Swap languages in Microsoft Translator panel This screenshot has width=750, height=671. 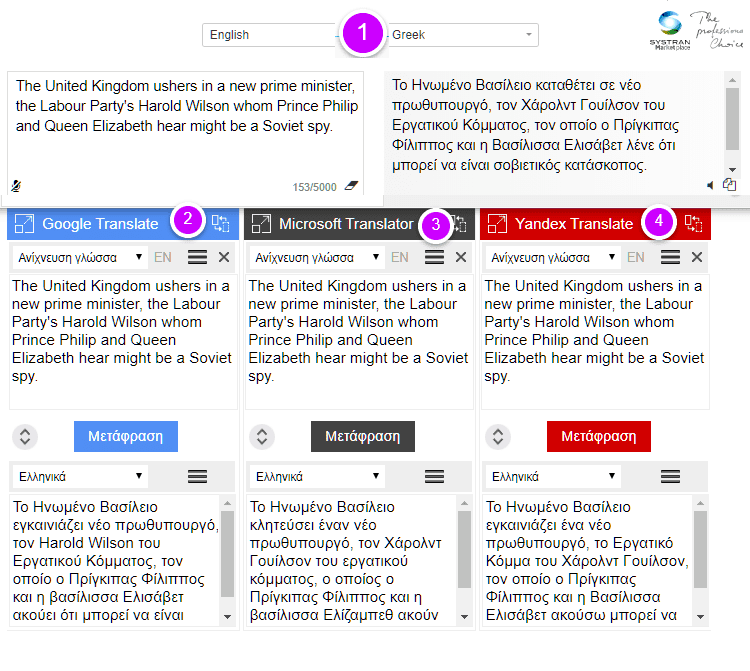[262, 437]
